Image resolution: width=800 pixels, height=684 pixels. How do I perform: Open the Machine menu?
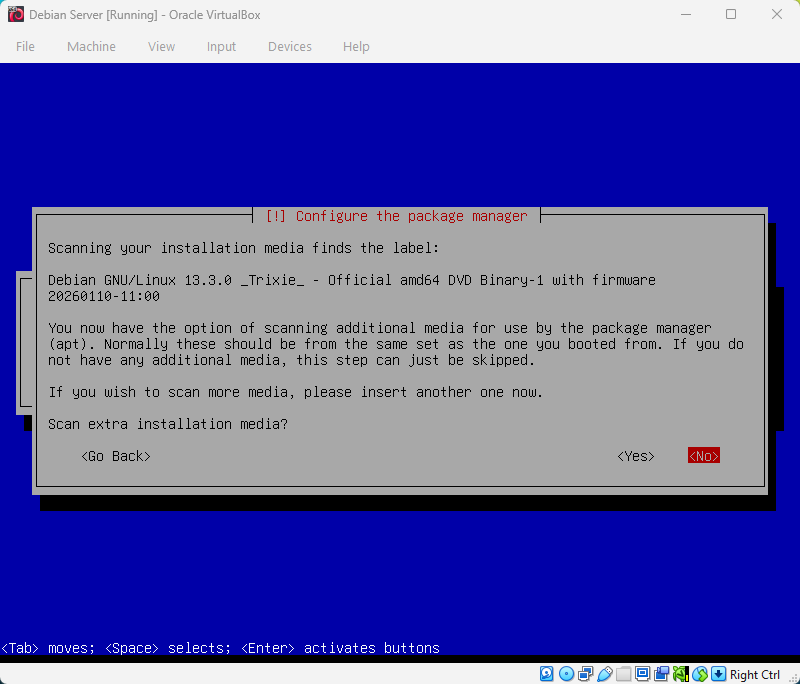pos(91,46)
